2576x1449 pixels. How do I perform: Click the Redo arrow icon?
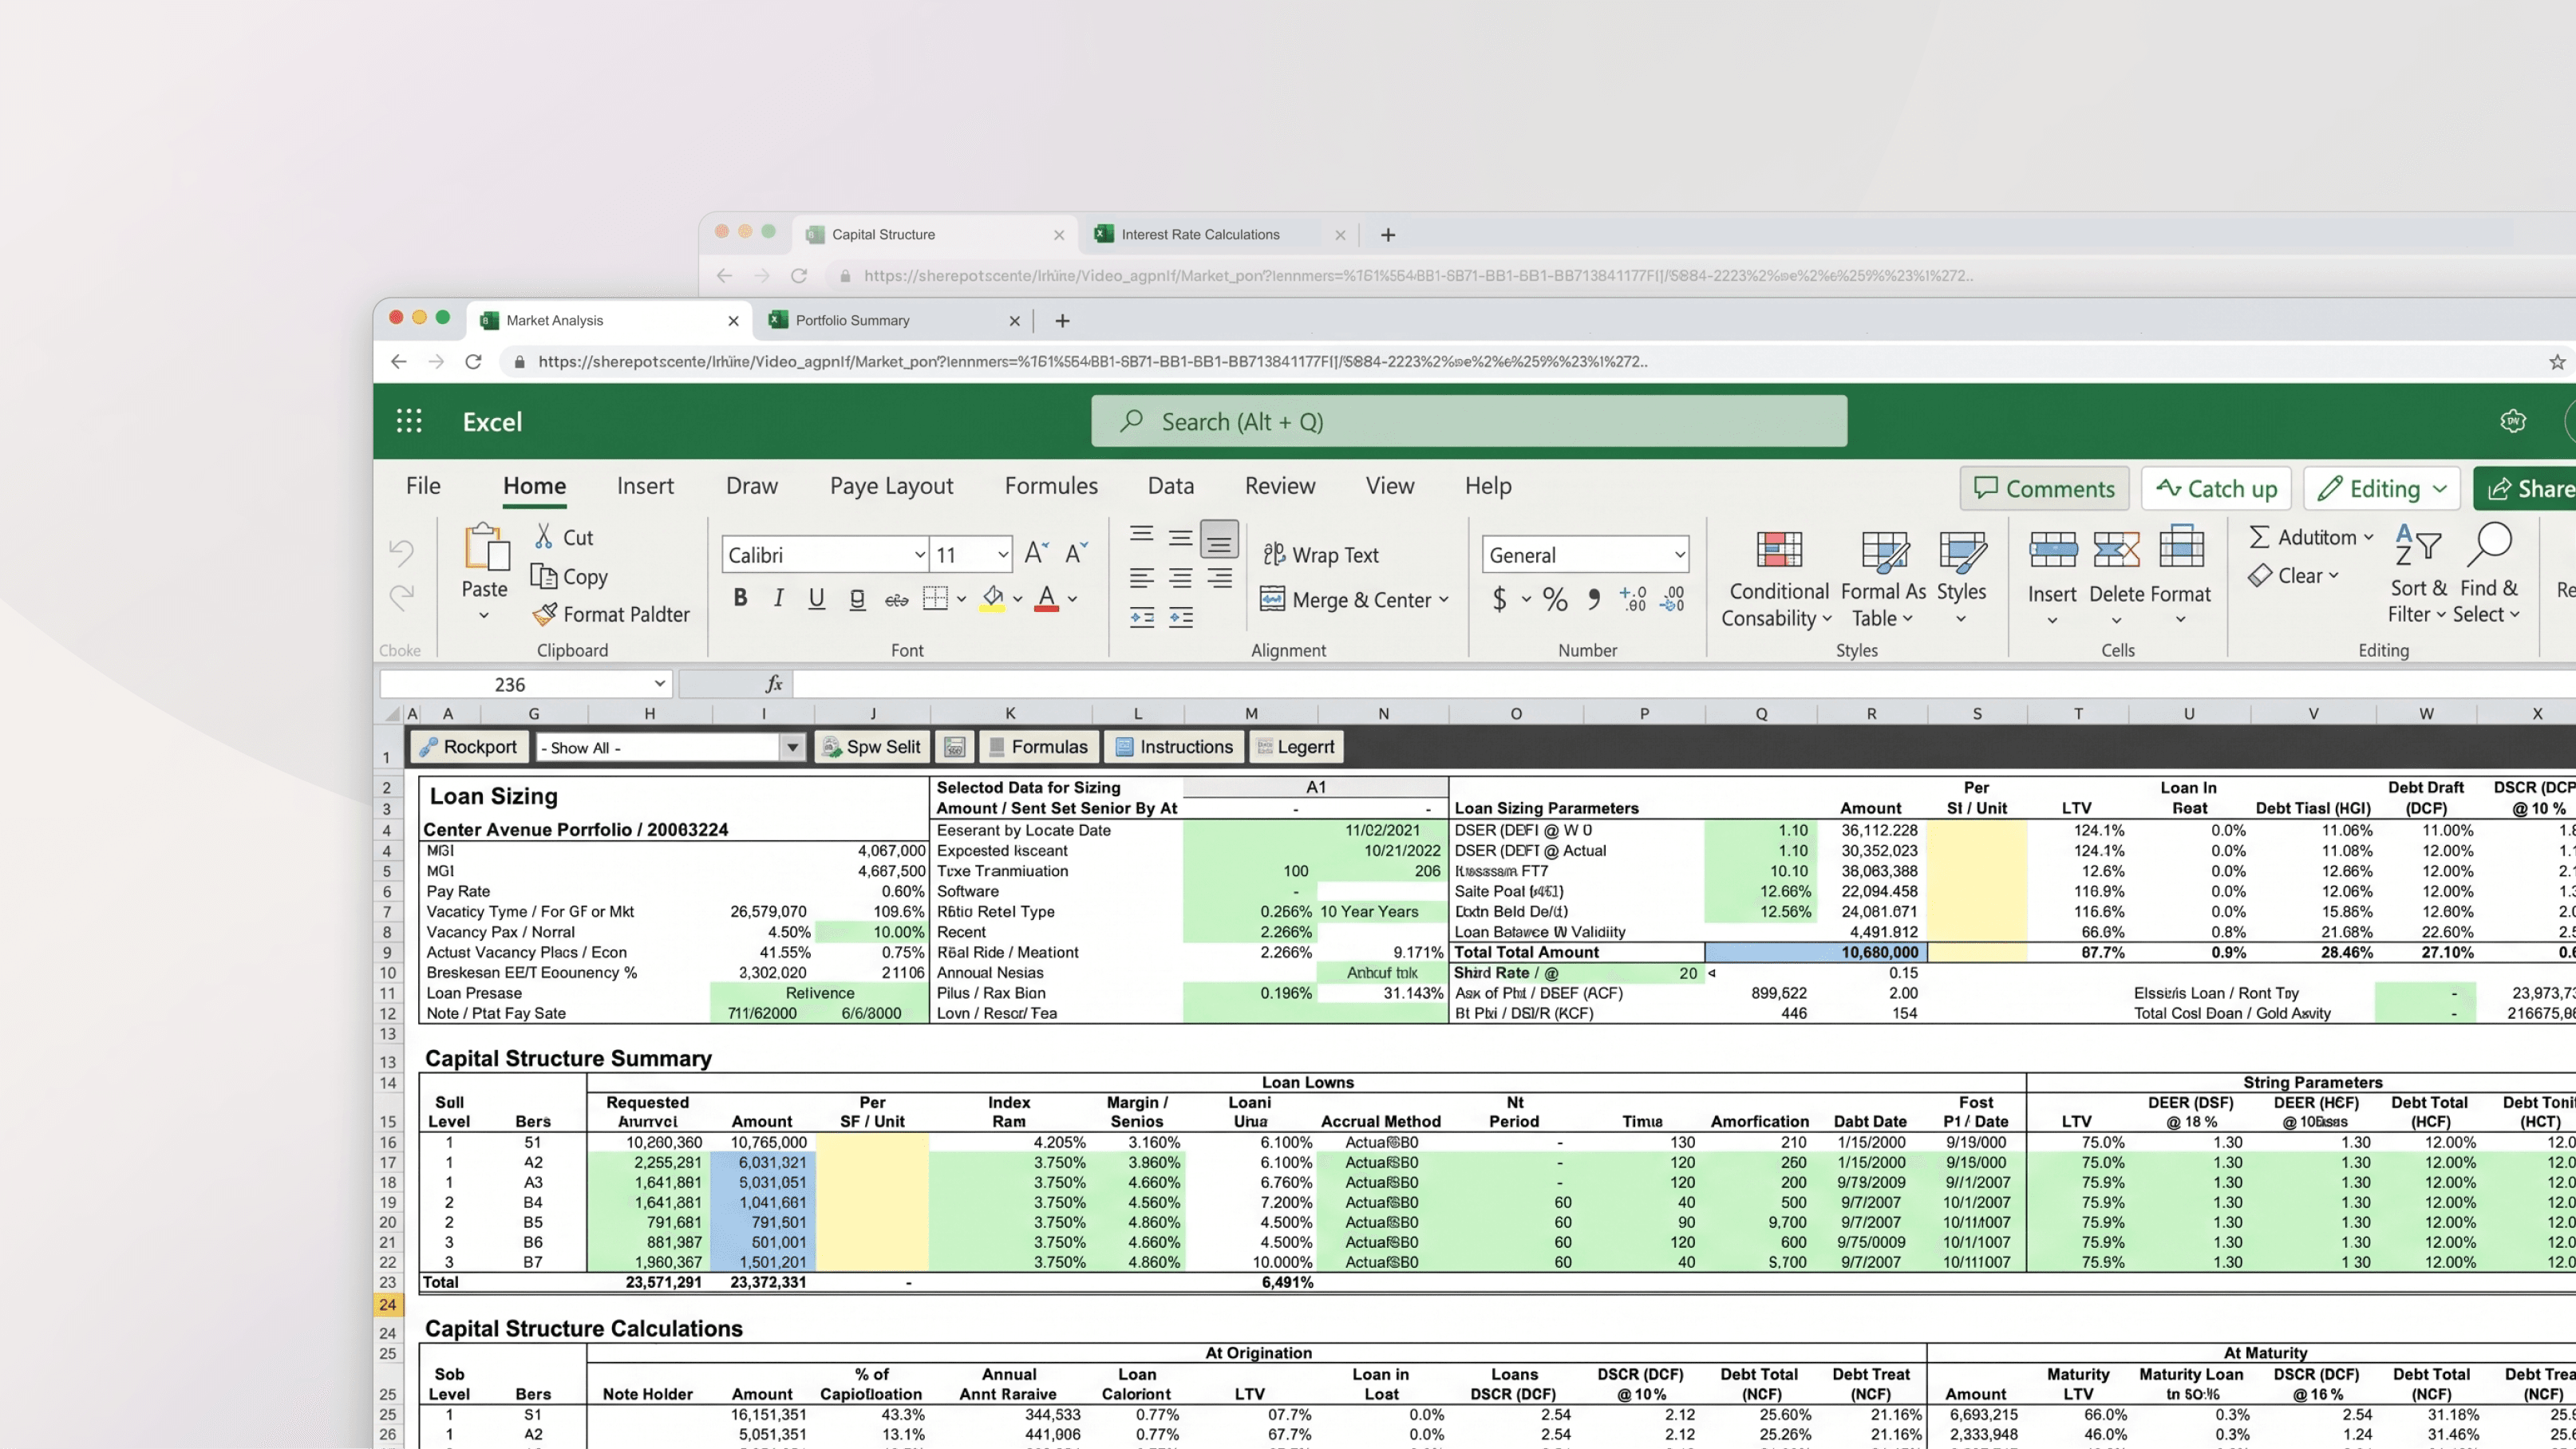click(x=401, y=597)
